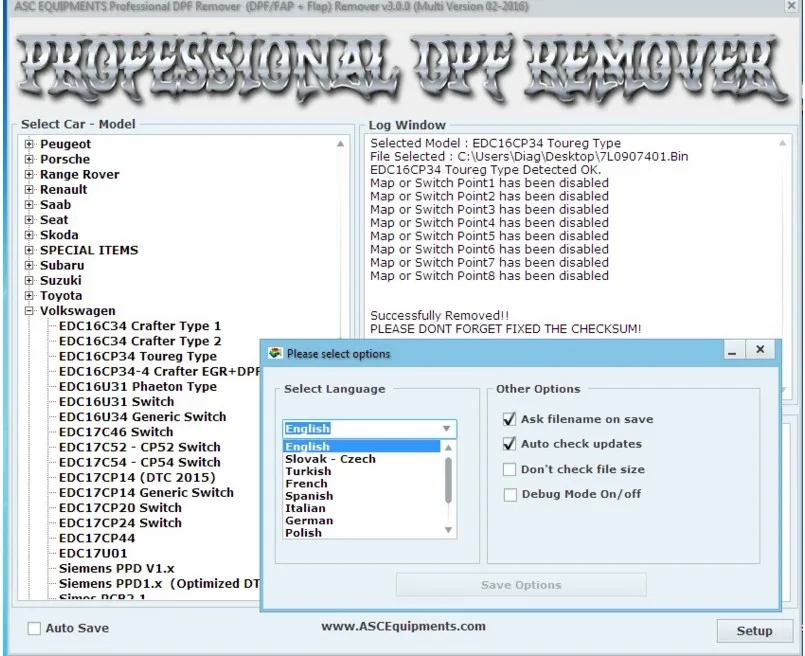The height and width of the screenshot is (656, 805).
Task: Collapse the Volkswagen tree node
Action: click(x=29, y=311)
